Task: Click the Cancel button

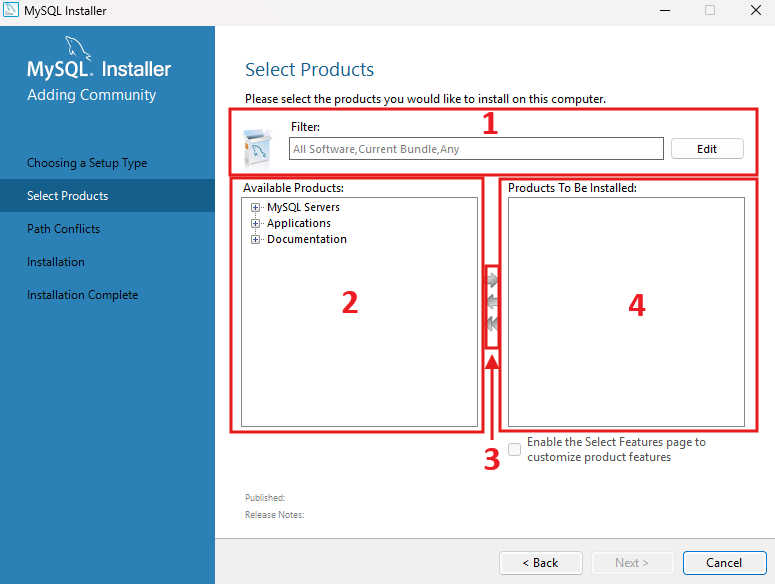Action: (x=725, y=563)
